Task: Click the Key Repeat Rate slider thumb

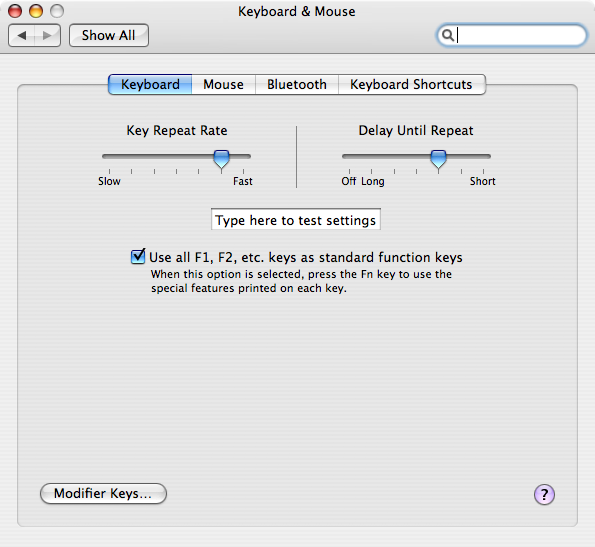Action: click(221, 159)
